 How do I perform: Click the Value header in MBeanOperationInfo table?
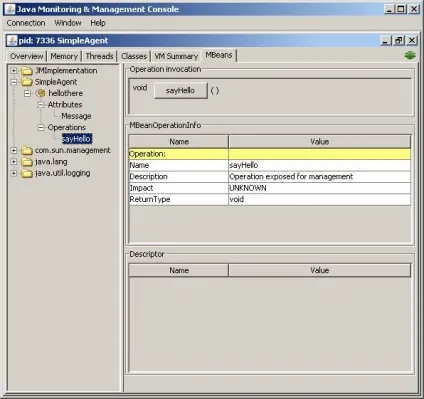click(x=320, y=142)
